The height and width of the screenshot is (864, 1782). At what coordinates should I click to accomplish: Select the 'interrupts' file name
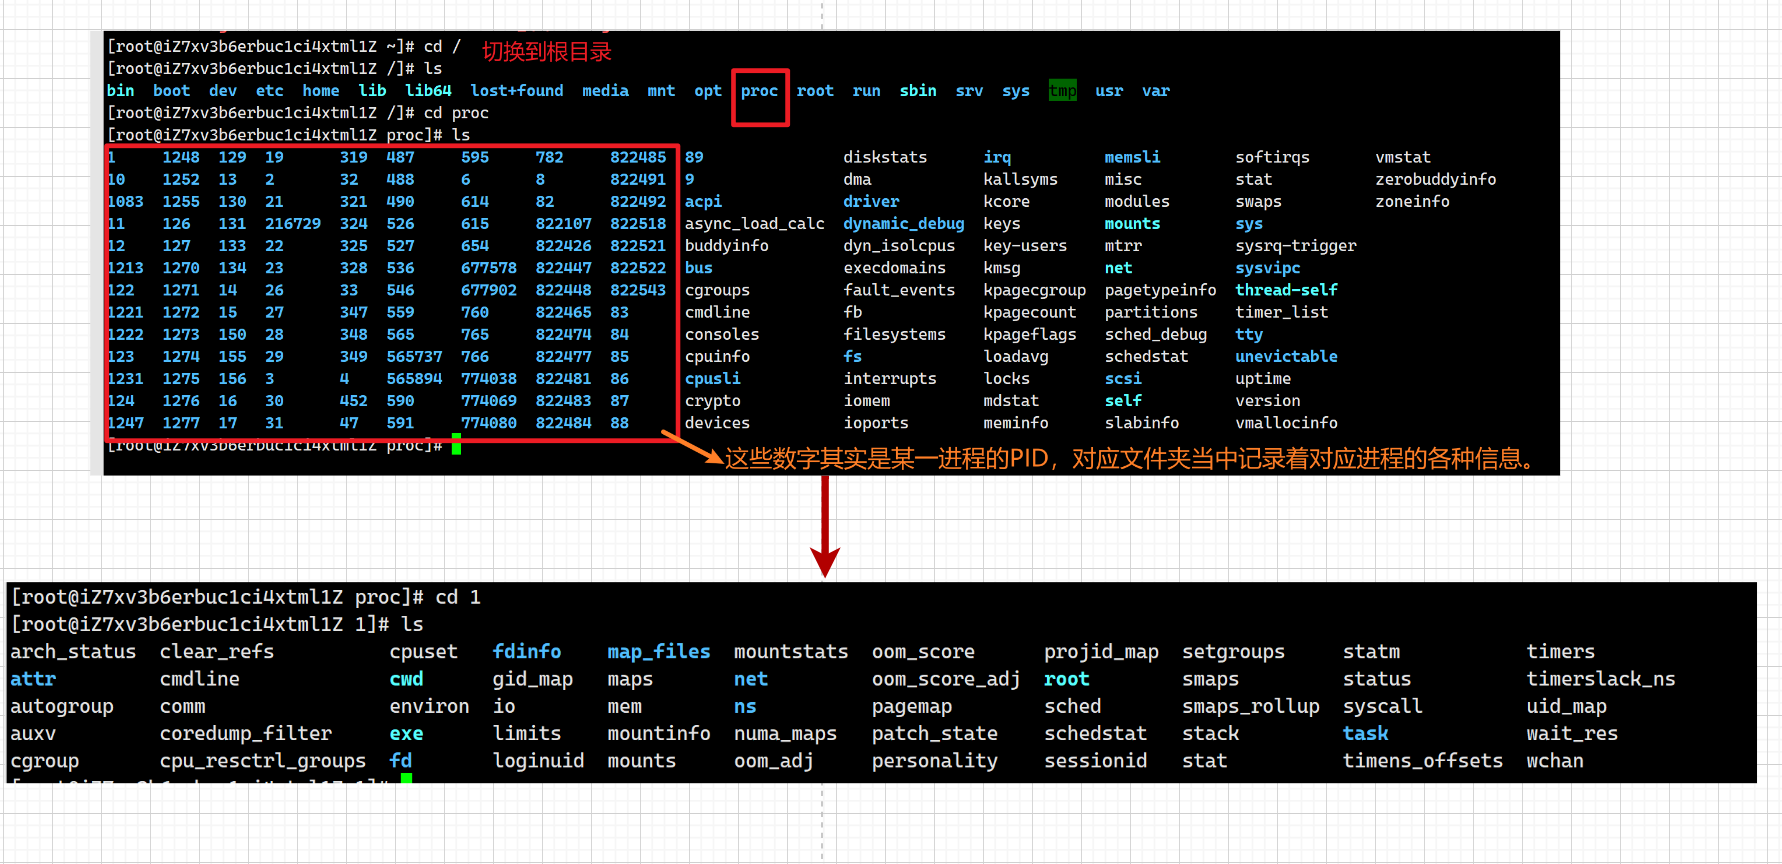click(890, 379)
